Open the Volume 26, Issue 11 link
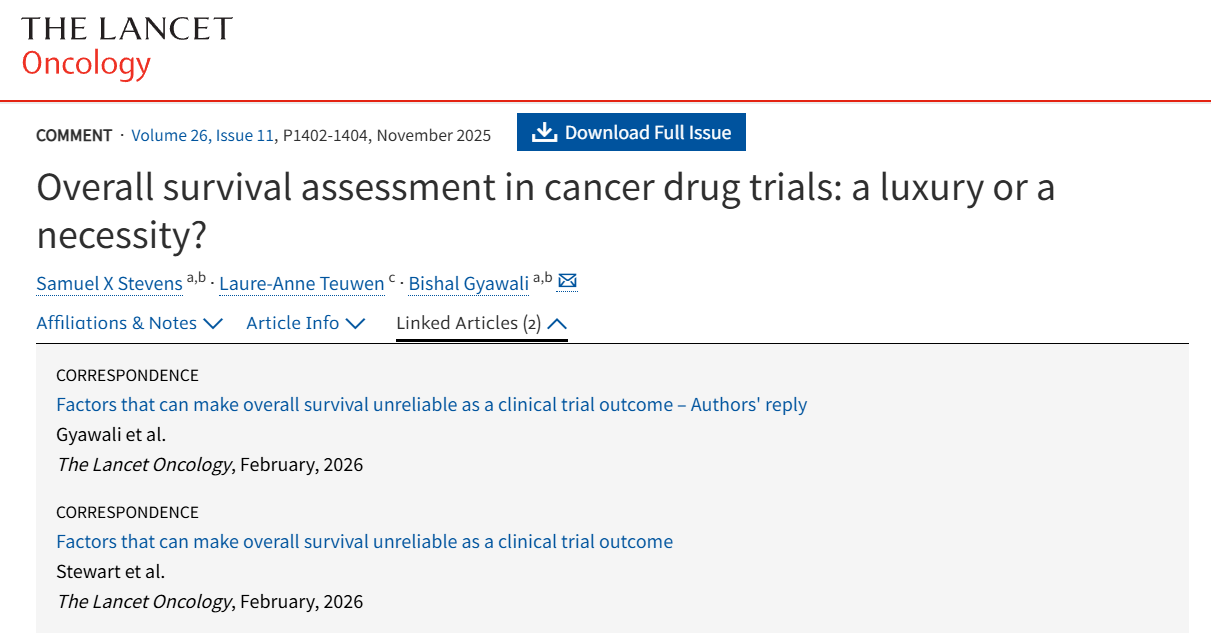 (202, 135)
